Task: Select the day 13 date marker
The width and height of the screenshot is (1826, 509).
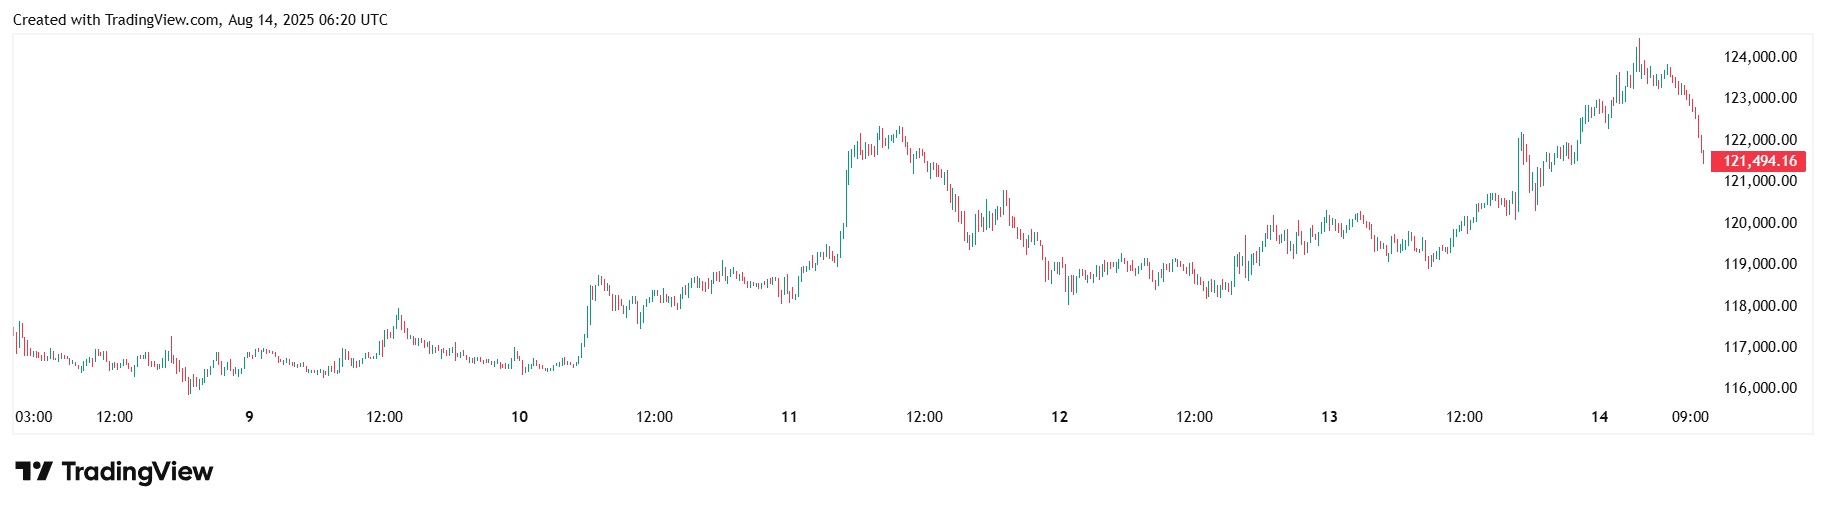Action: pyautogui.click(x=1330, y=417)
